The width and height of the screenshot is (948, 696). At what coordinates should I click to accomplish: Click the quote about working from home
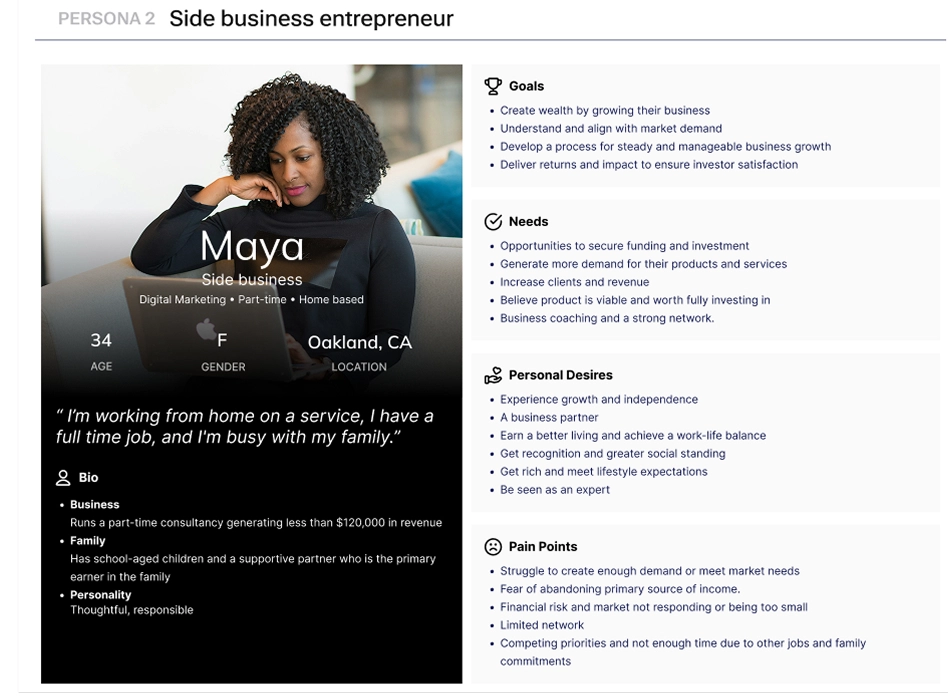pos(245,426)
